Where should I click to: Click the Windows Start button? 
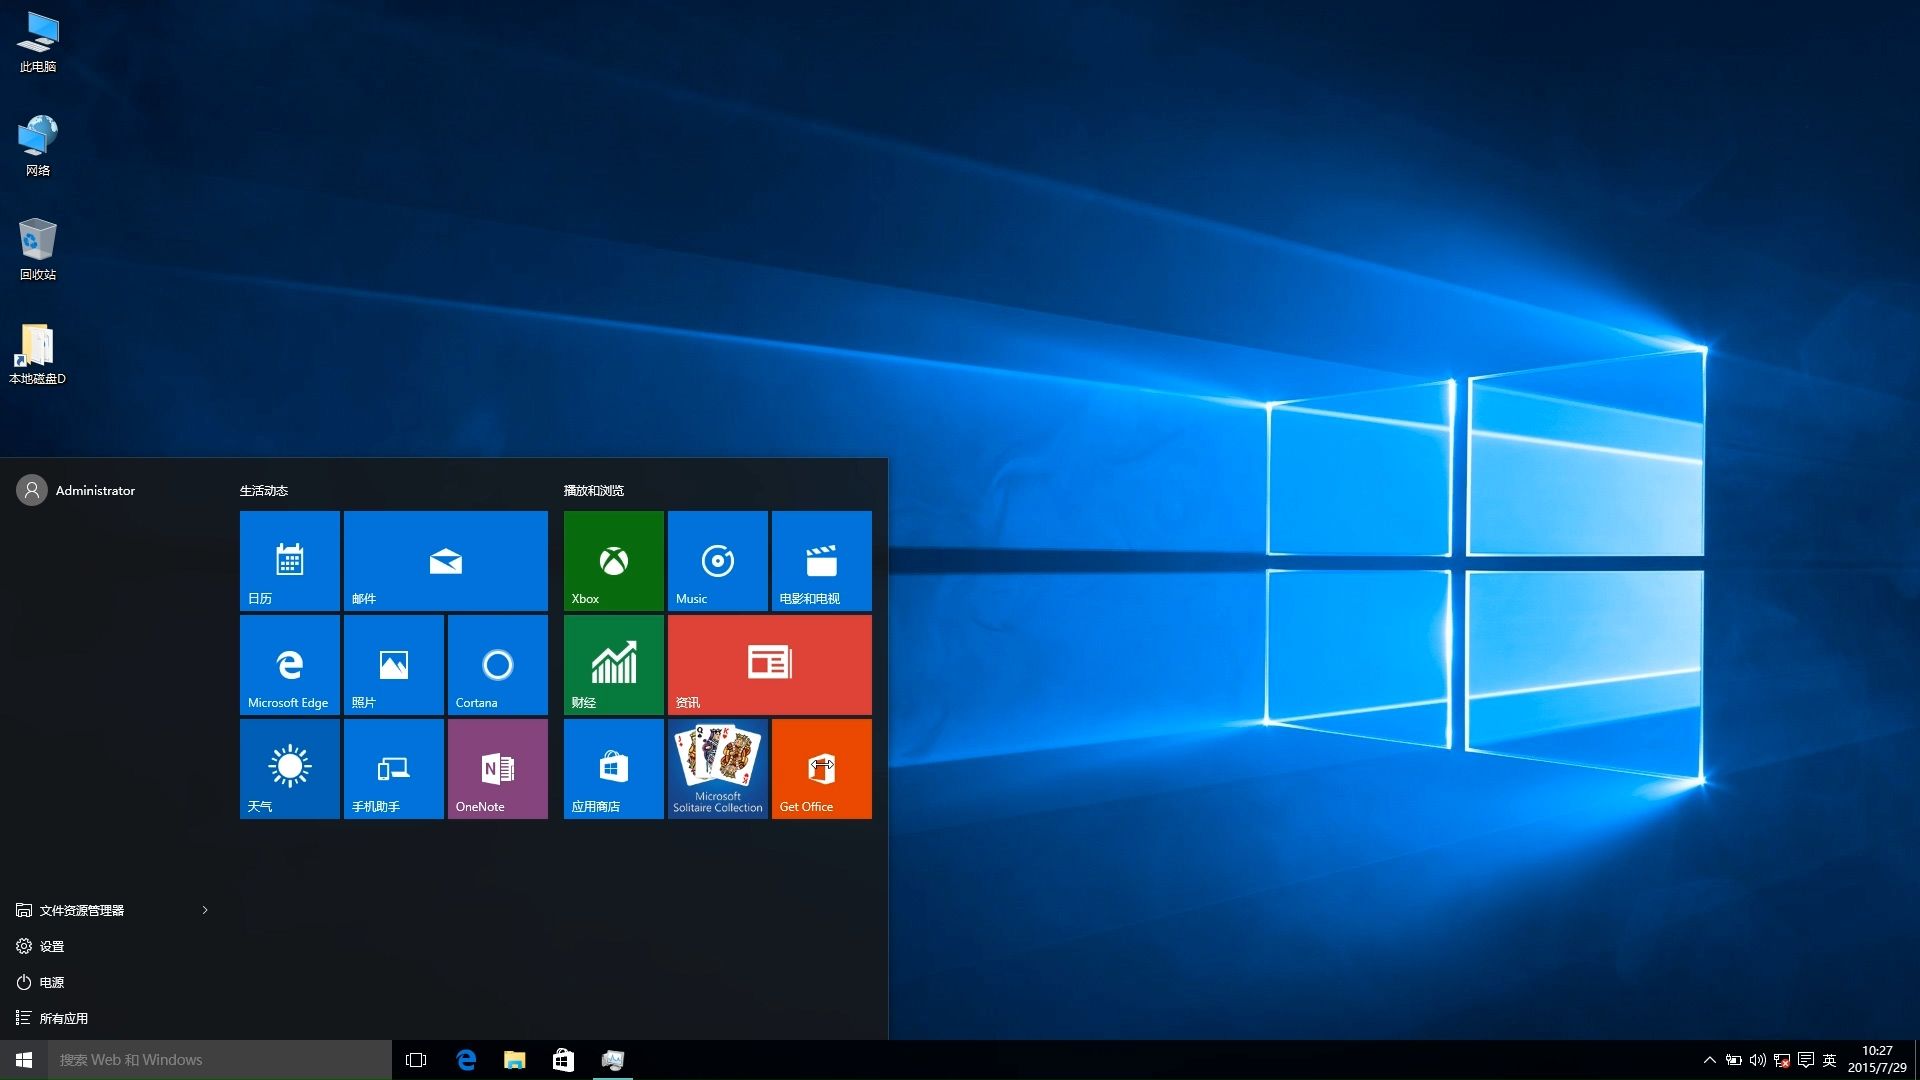tap(24, 1060)
